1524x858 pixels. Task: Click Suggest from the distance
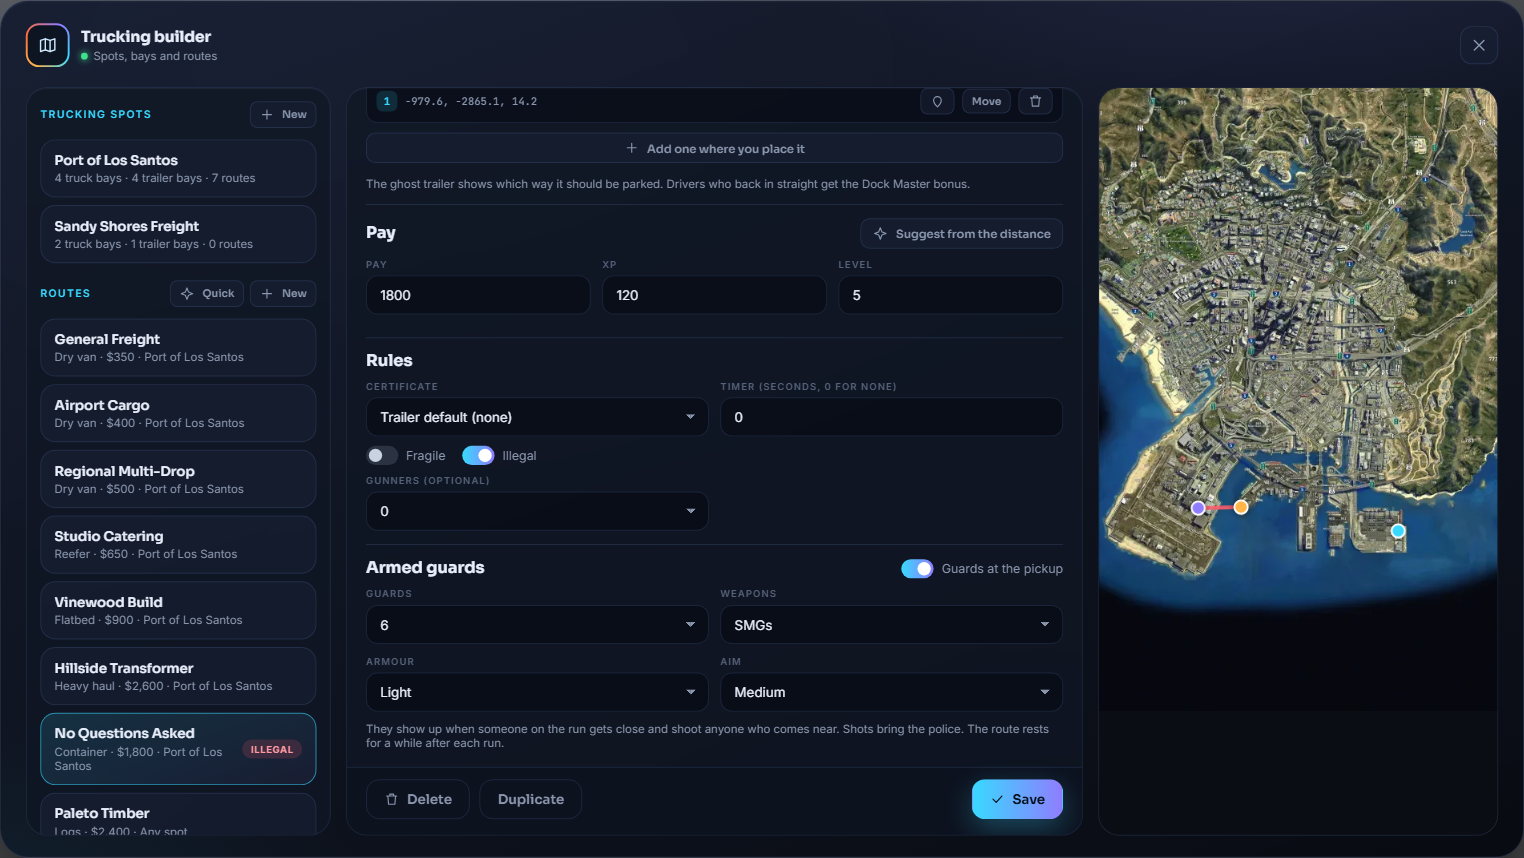click(962, 234)
